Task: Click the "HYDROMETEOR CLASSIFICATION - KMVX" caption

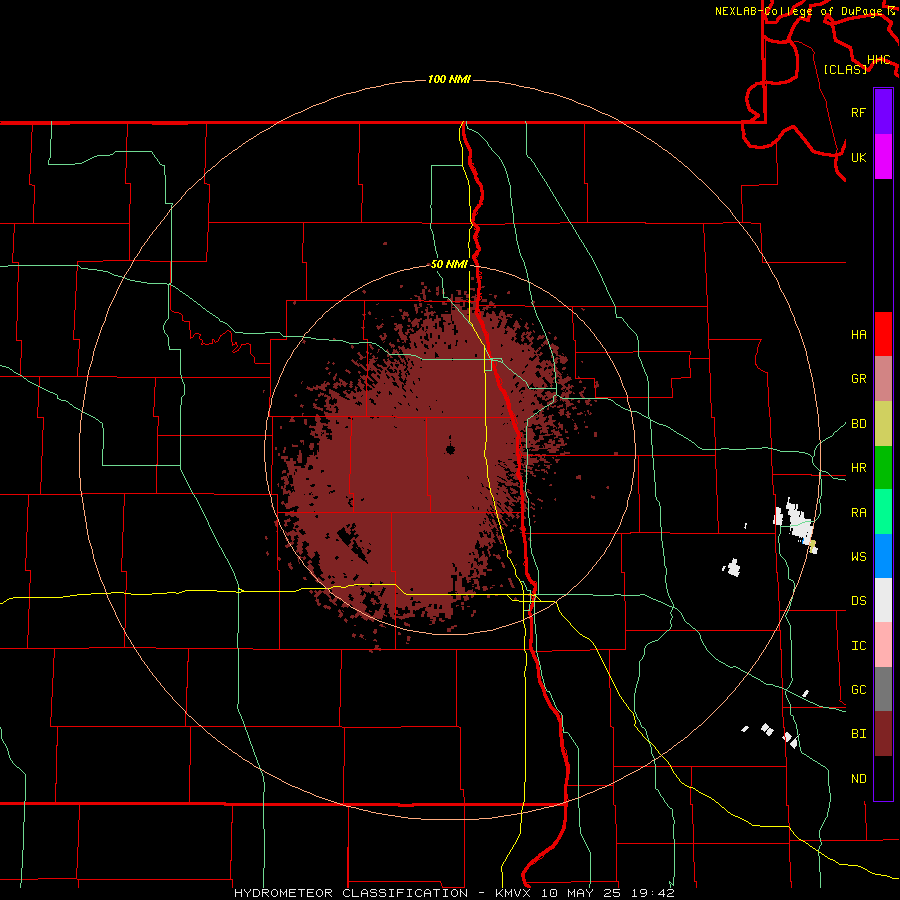Action: (x=384, y=893)
